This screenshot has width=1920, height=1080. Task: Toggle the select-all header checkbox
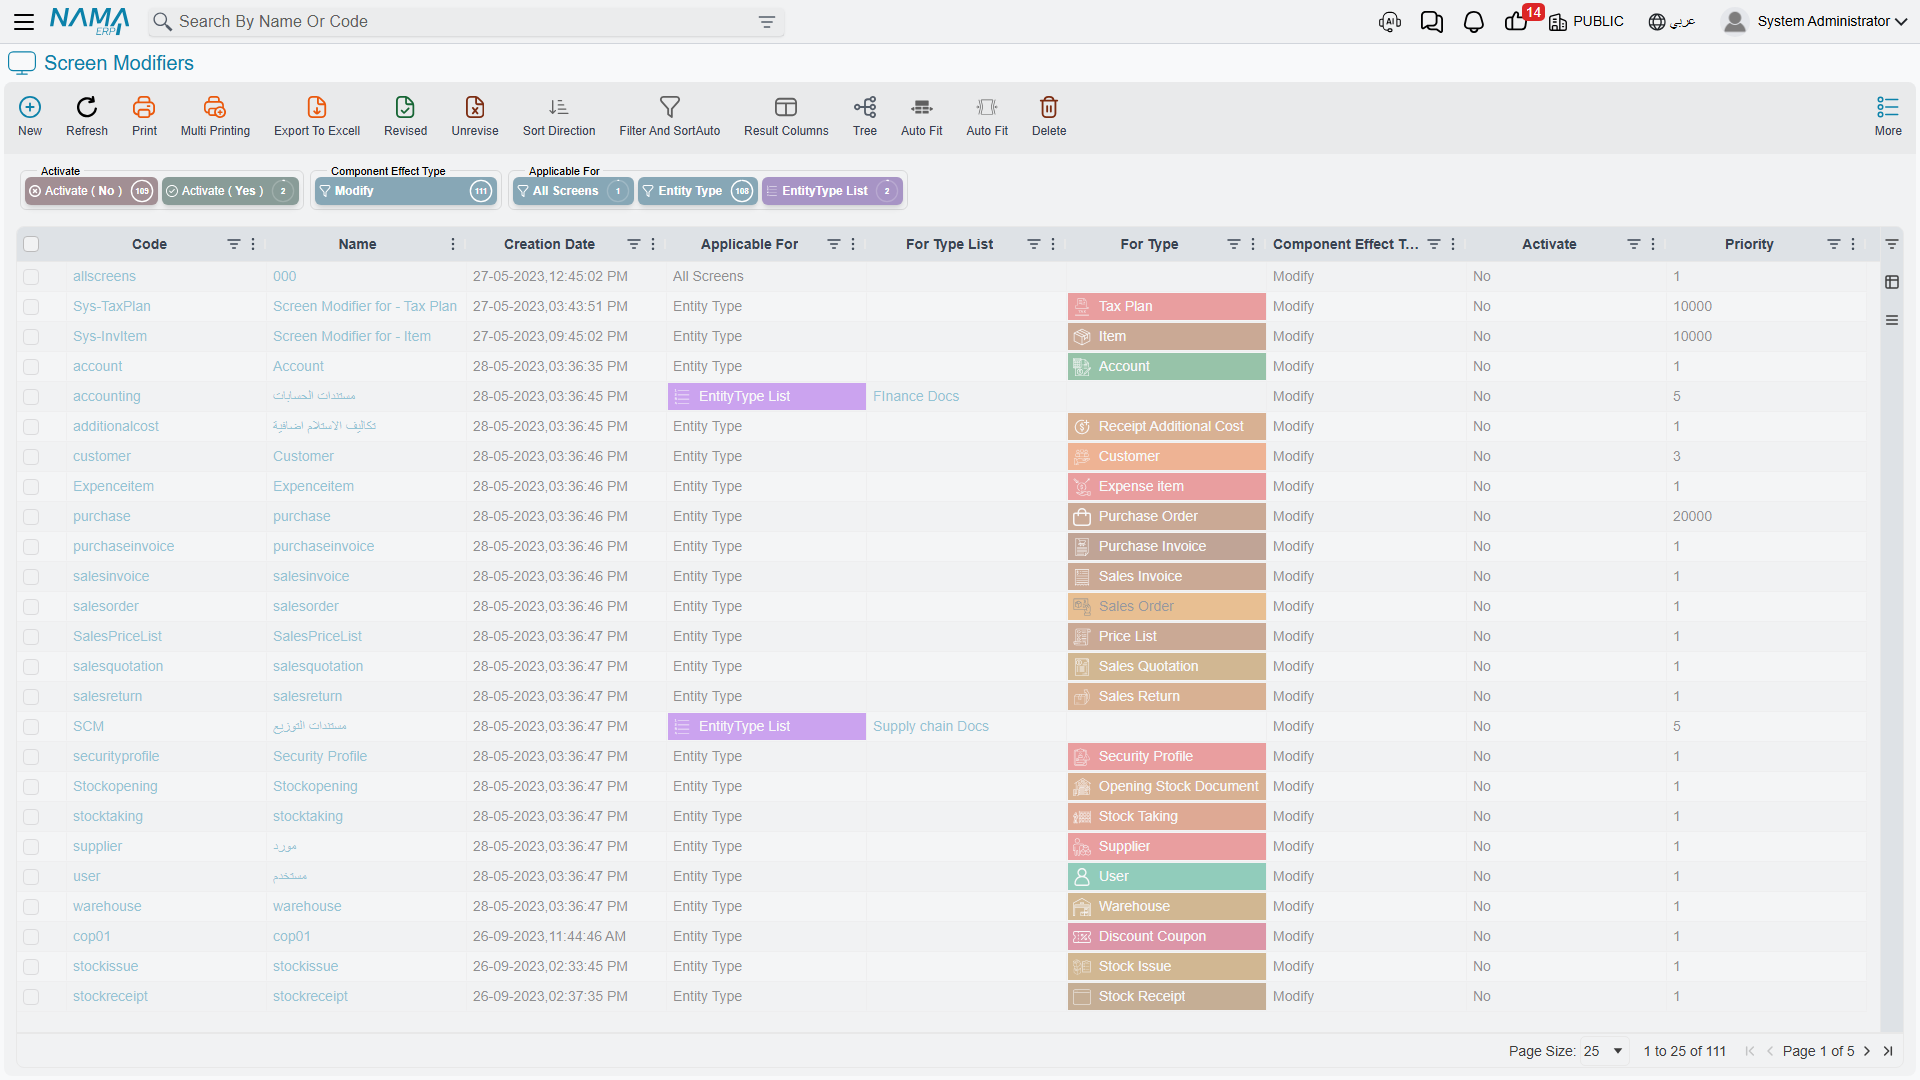31,244
